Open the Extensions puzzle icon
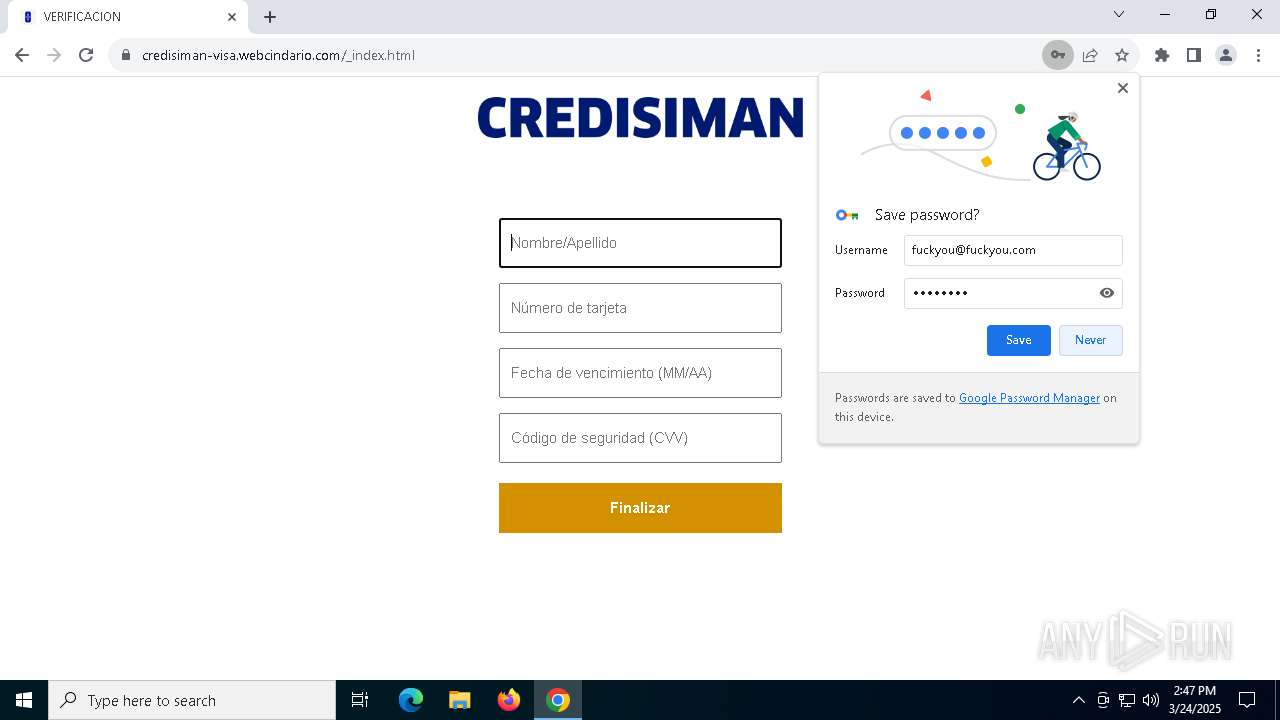 (x=1162, y=55)
